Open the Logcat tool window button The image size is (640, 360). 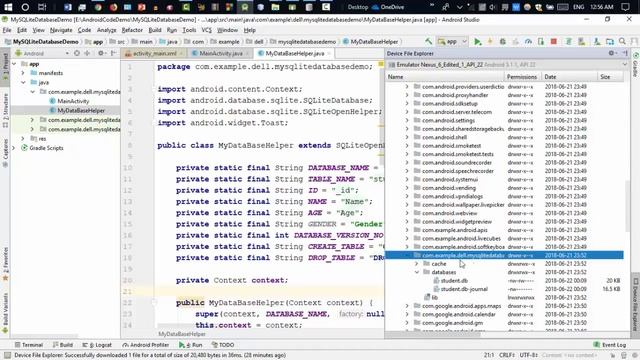pos(97,345)
